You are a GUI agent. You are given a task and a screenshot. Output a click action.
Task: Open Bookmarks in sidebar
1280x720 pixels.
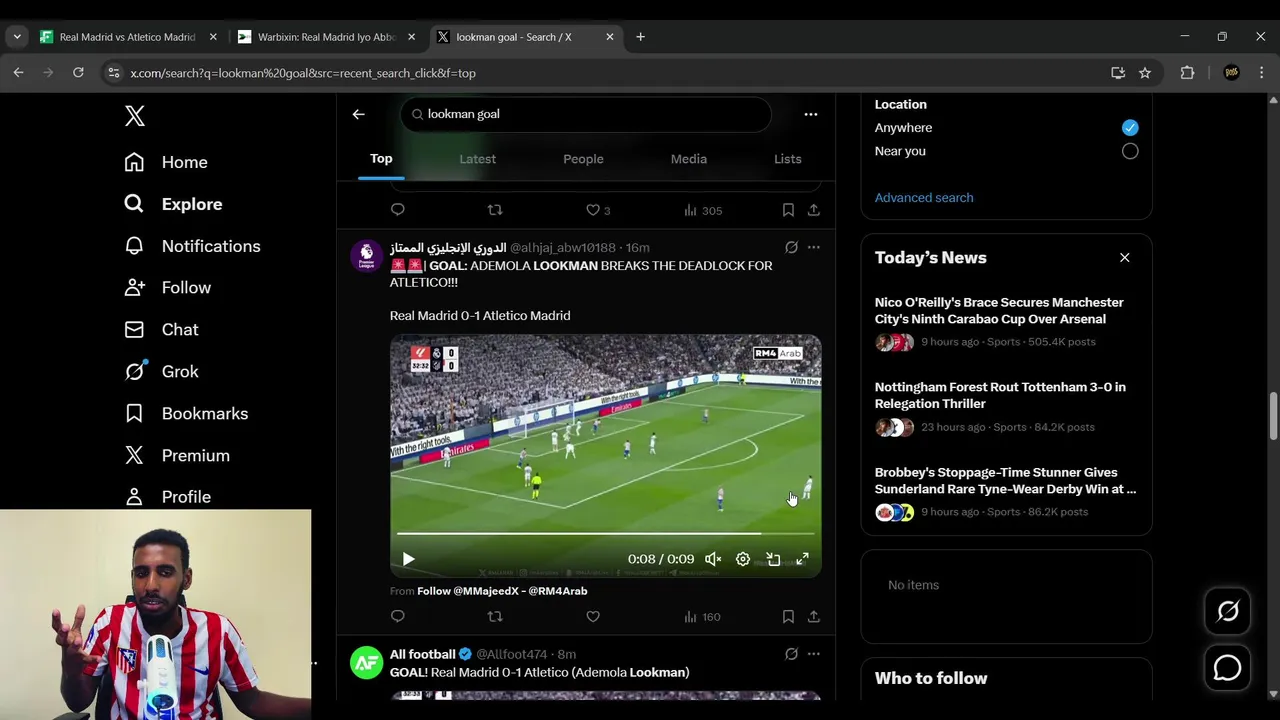click(x=186, y=413)
